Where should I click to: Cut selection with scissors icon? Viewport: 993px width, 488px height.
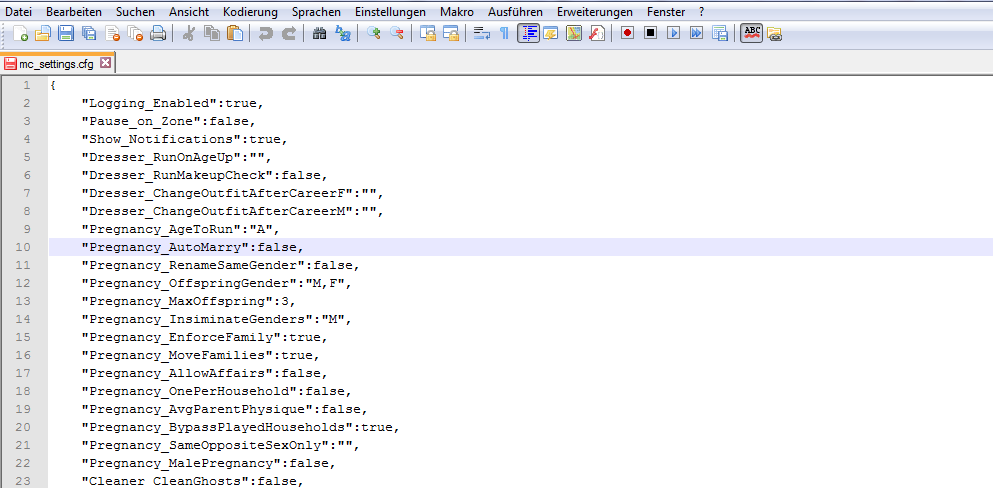[188, 34]
